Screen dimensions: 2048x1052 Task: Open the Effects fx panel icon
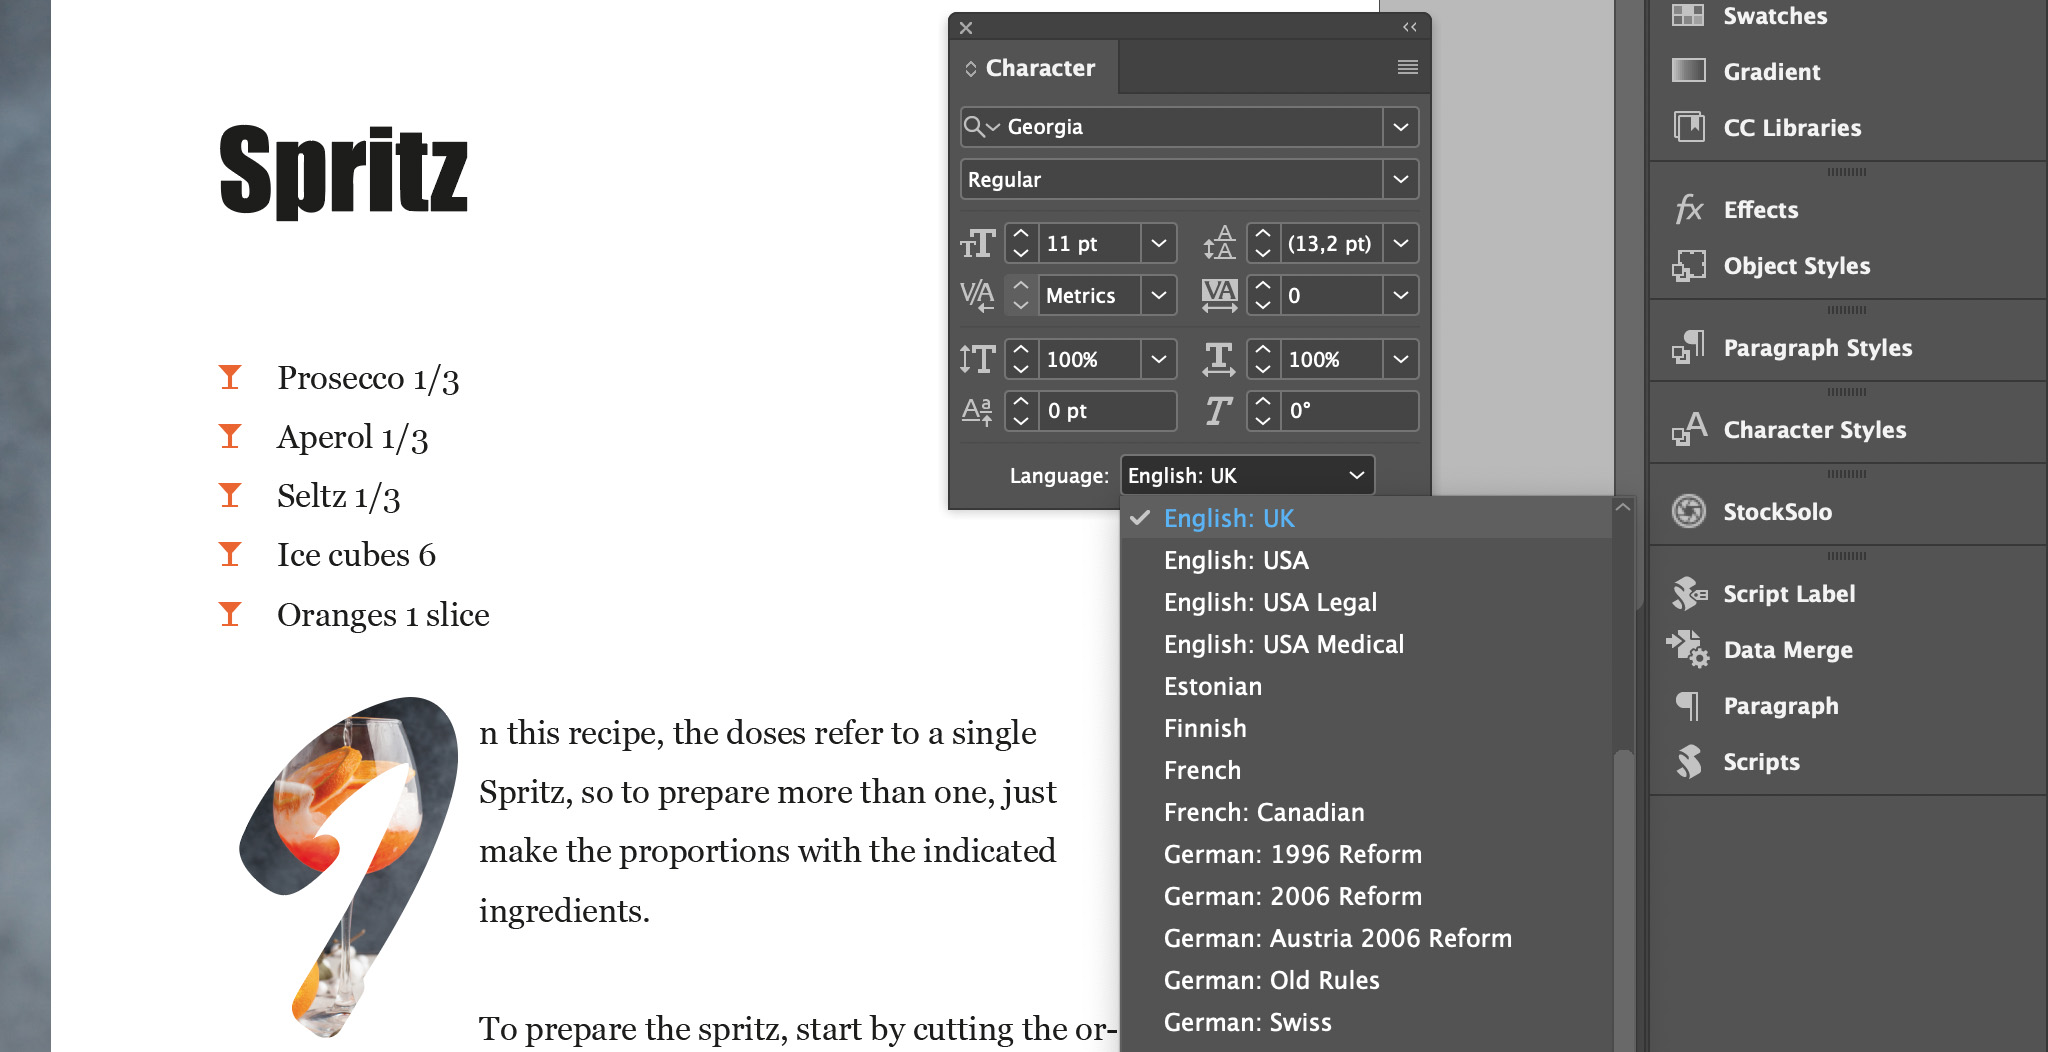1688,209
